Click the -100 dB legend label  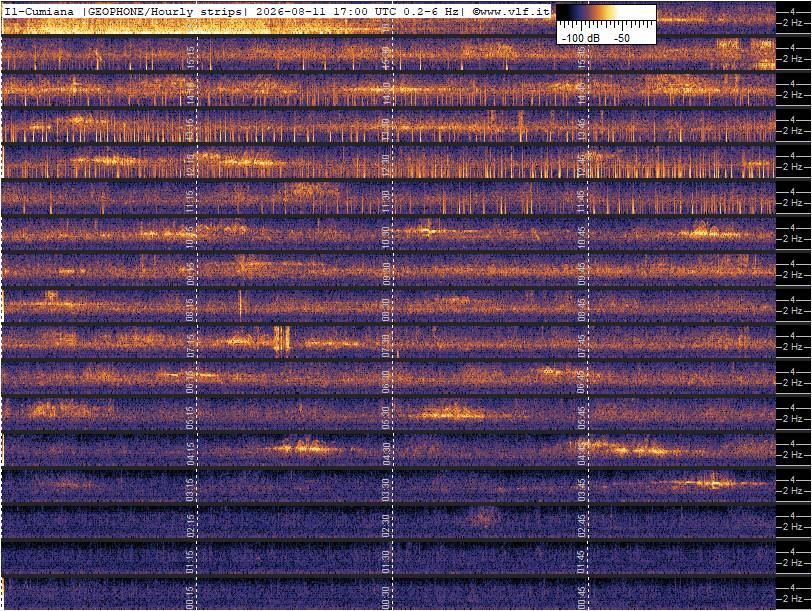581,38
